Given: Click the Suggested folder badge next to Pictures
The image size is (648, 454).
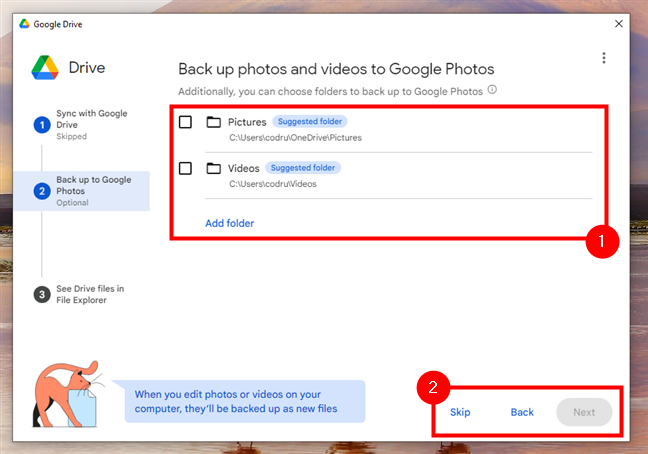Looking at the screenshot, I should [x=310, y=121].
